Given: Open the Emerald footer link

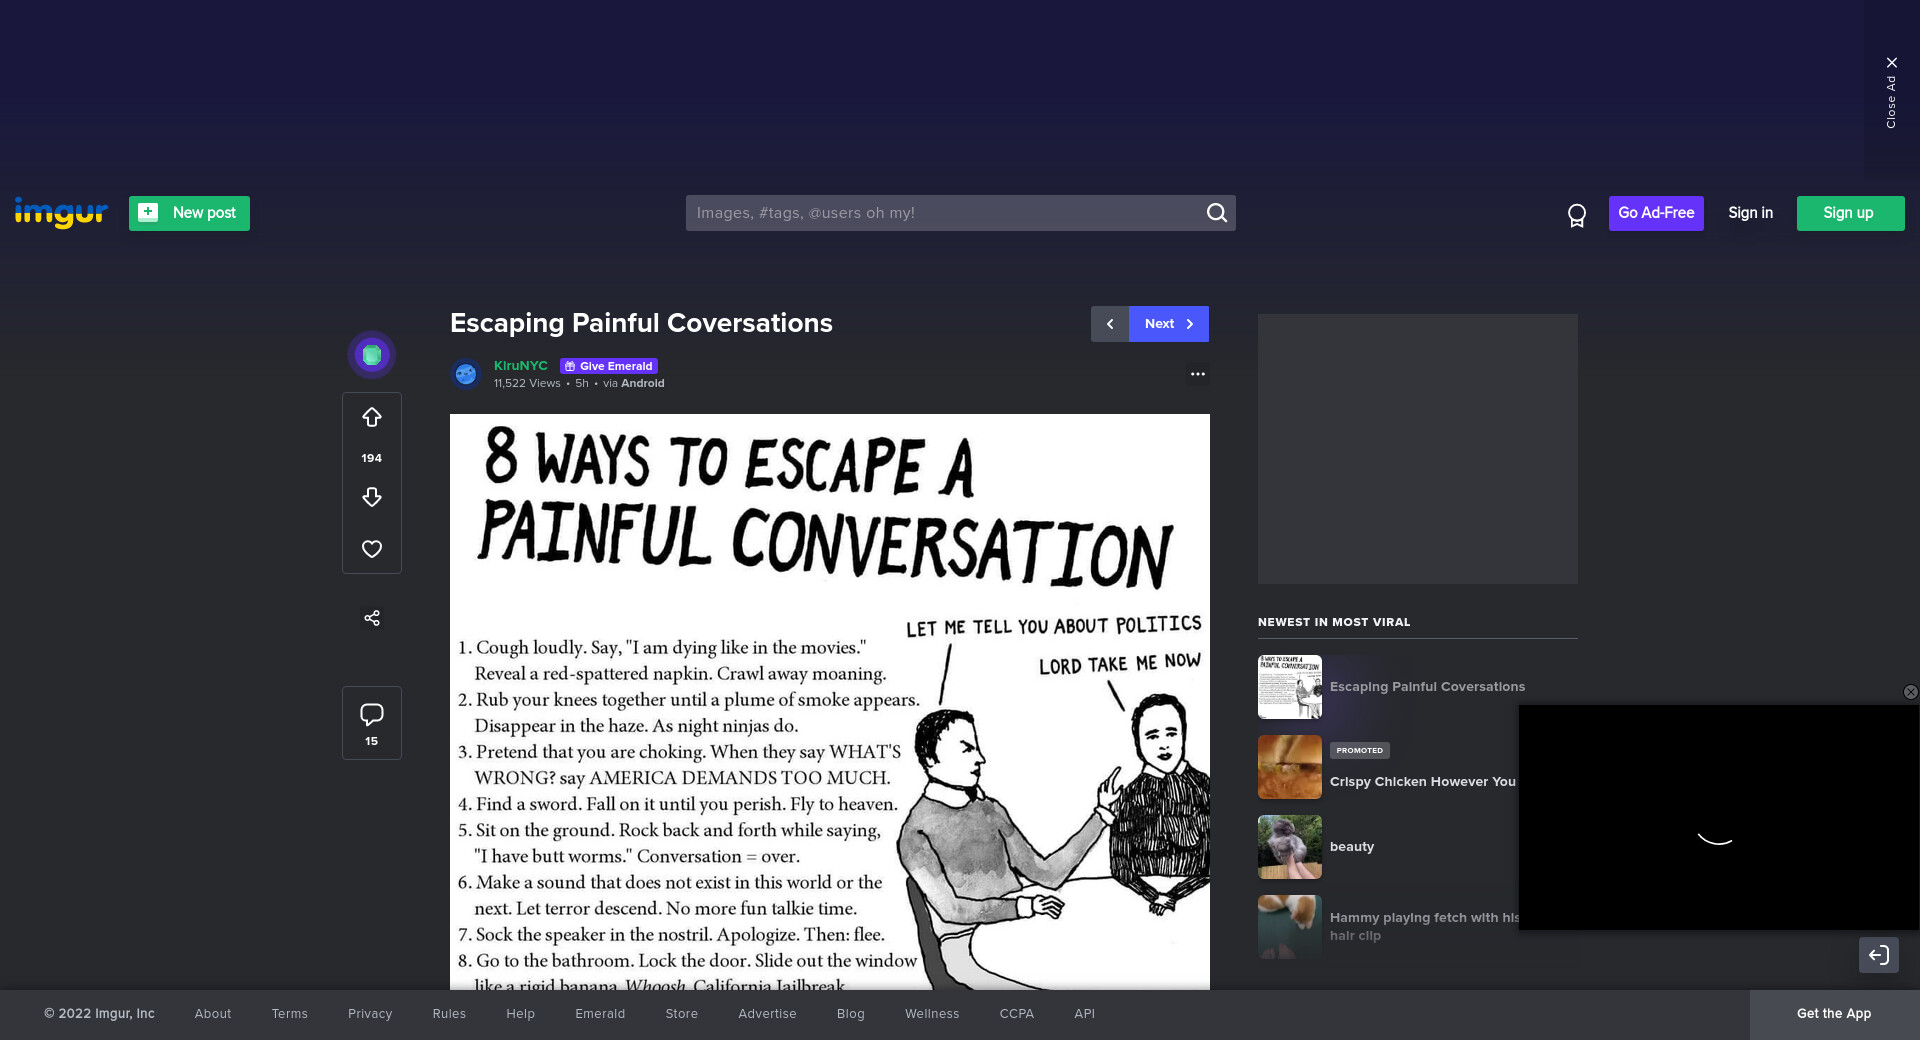Looking at the screenshot, I should point(600,1014).
